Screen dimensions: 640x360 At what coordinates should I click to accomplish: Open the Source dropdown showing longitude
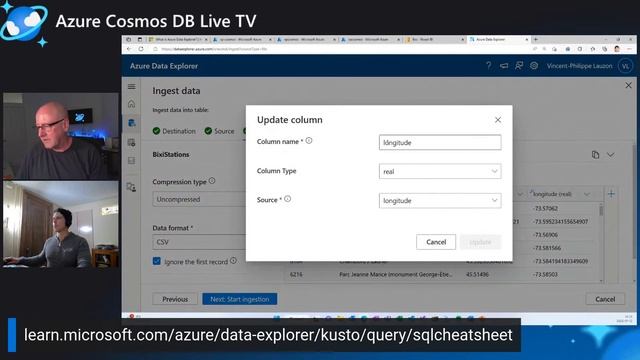click(440, 200)
